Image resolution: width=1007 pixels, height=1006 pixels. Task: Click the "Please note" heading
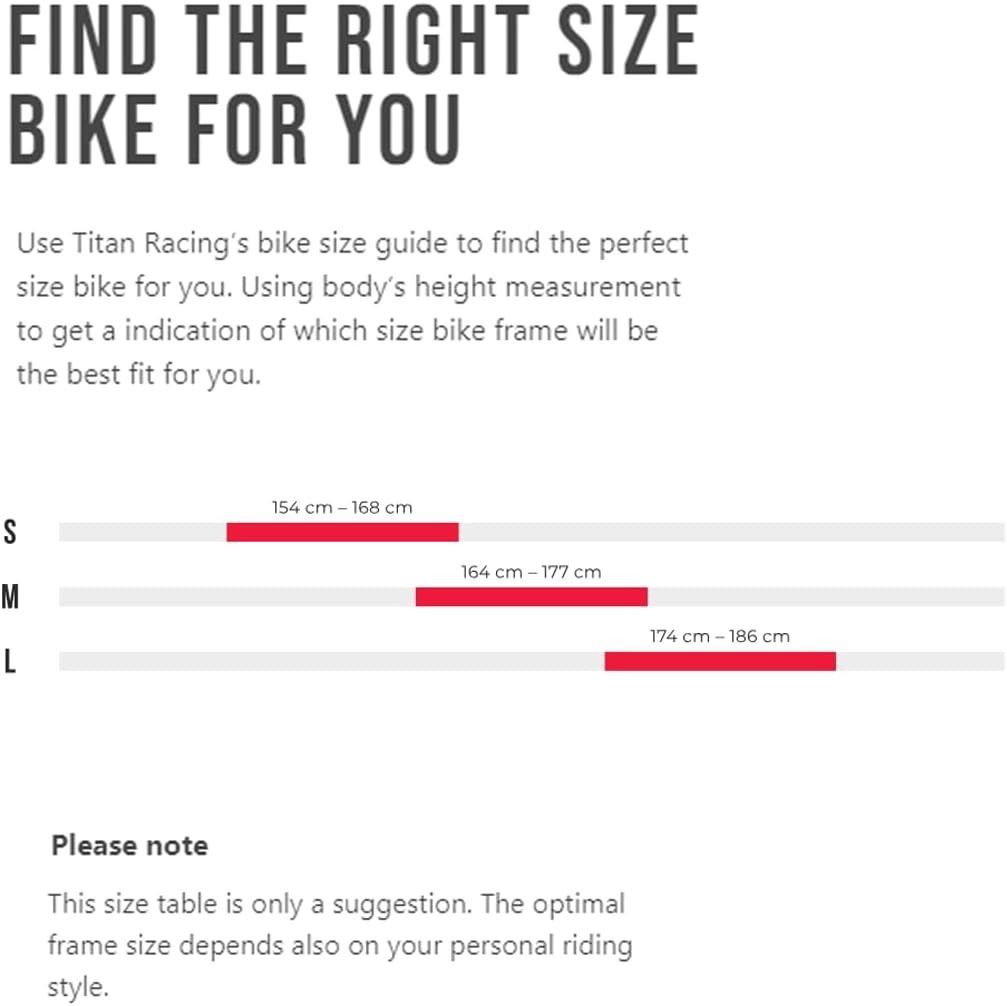tap(130, 846)
